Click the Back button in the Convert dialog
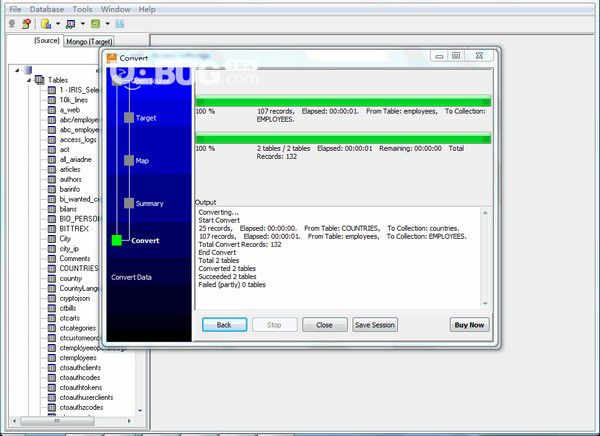 point(224,325)
